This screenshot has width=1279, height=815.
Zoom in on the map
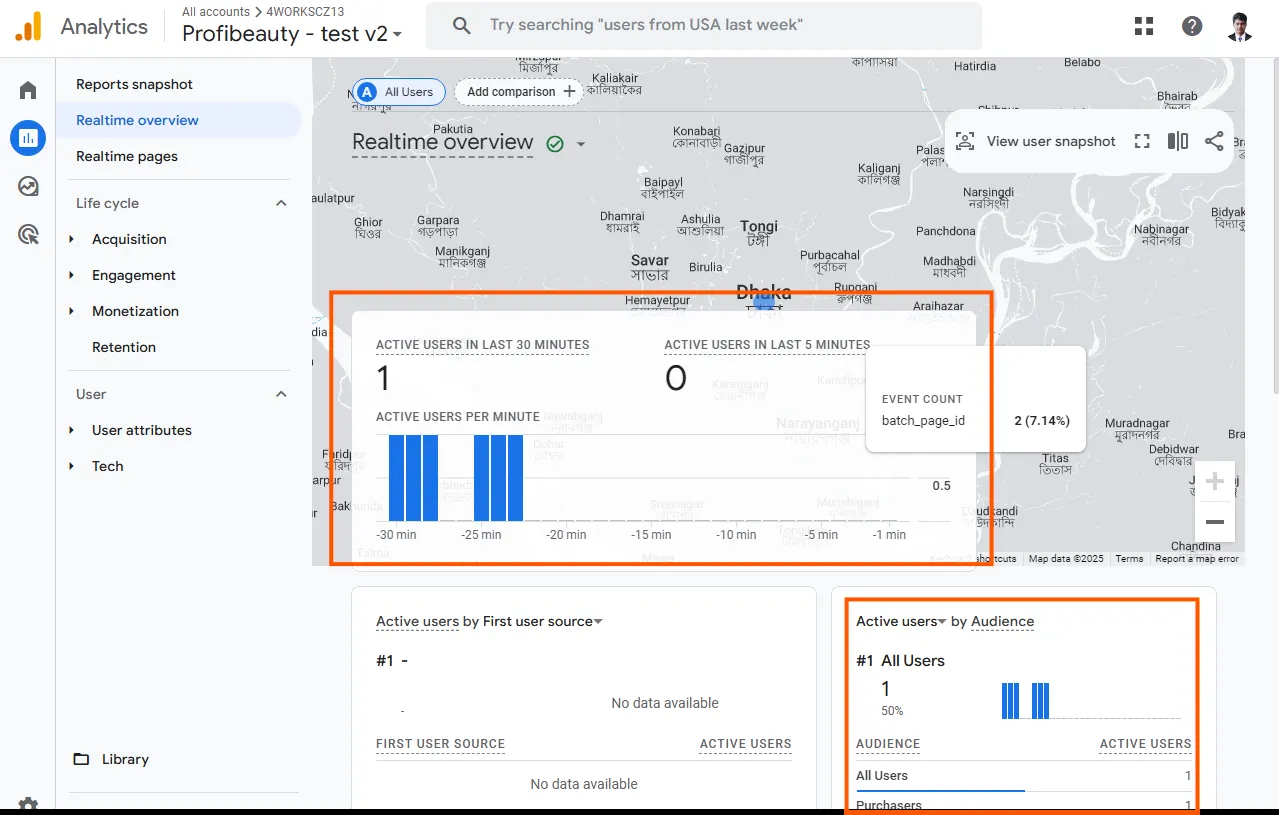pos(1215,482)
